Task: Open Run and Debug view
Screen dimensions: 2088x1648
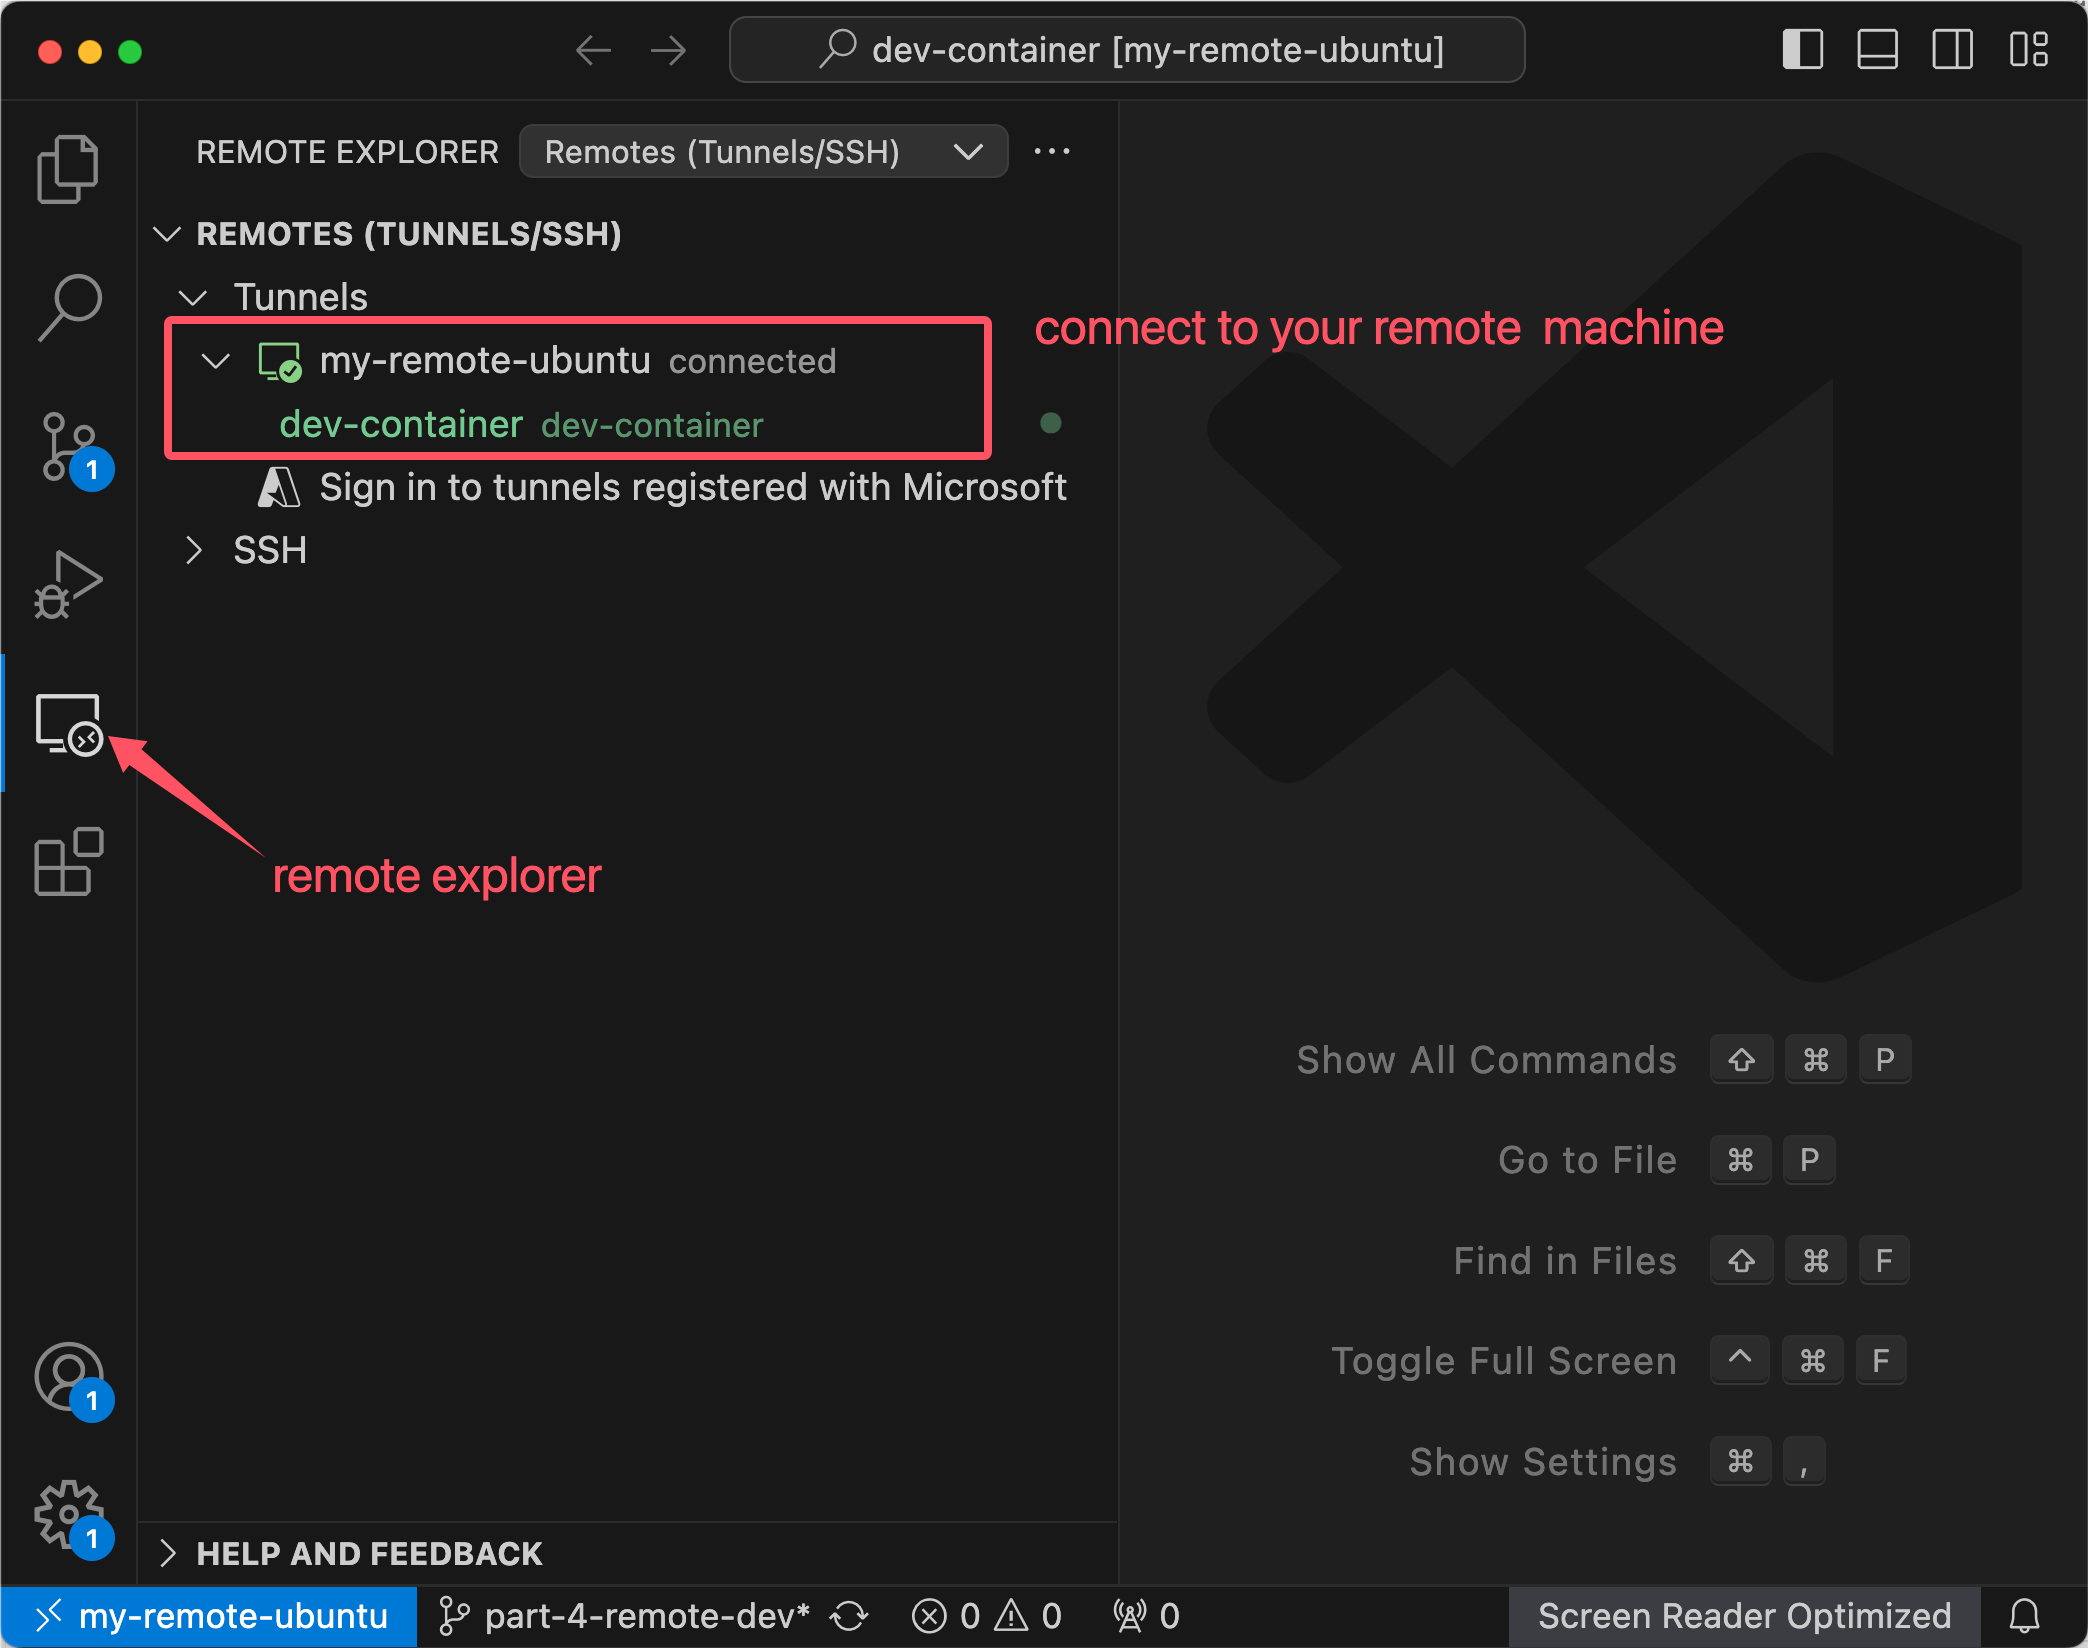Action: click(68, 585)
